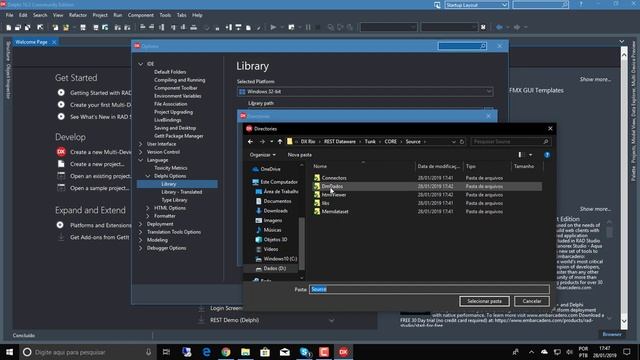Select the libs folder
The image size is (640, 360).
(x=325, y=203)
